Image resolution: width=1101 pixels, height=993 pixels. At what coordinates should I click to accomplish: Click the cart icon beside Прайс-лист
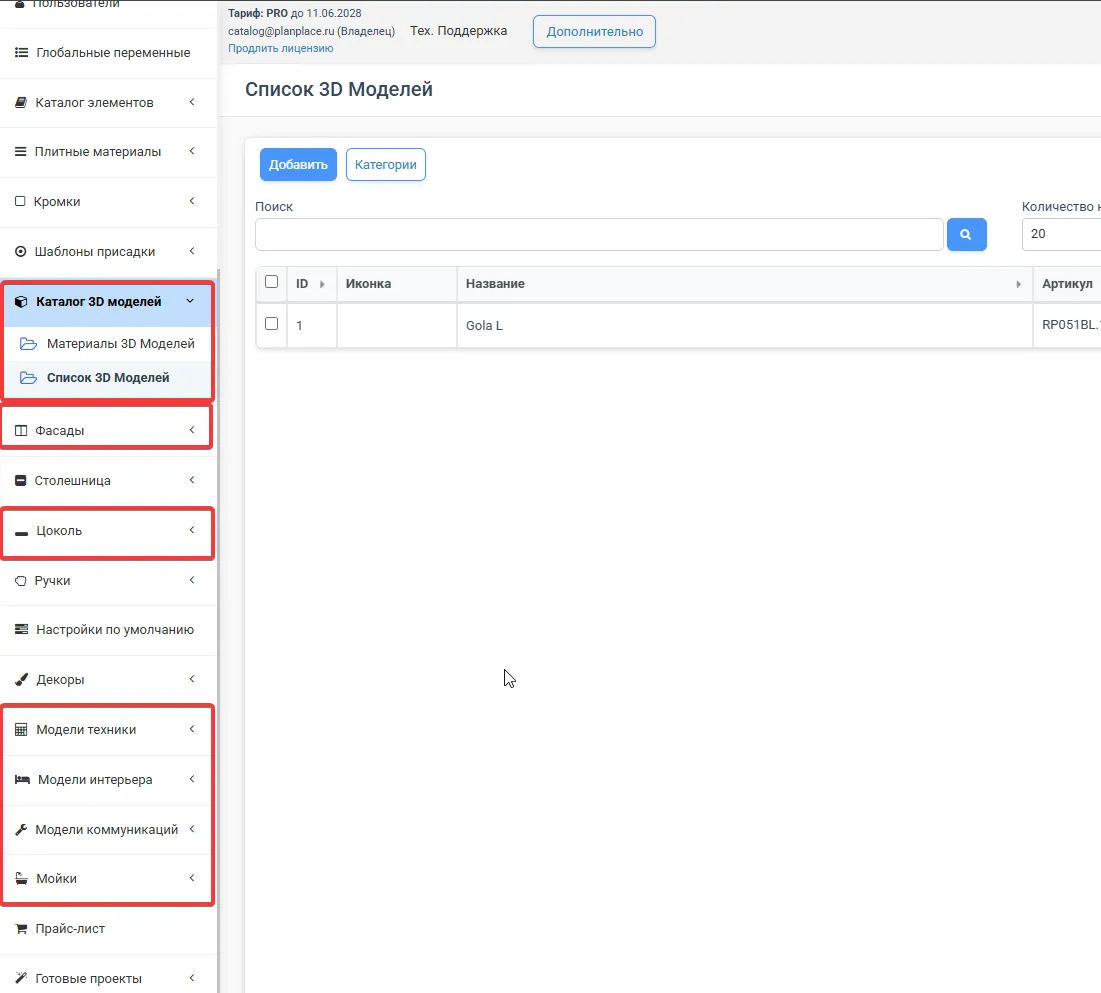[x=21, y=928]
